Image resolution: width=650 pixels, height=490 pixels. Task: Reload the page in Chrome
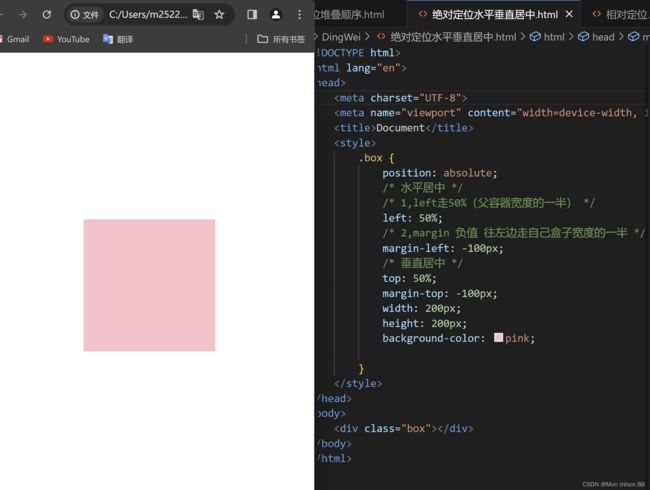pos(47,15)
